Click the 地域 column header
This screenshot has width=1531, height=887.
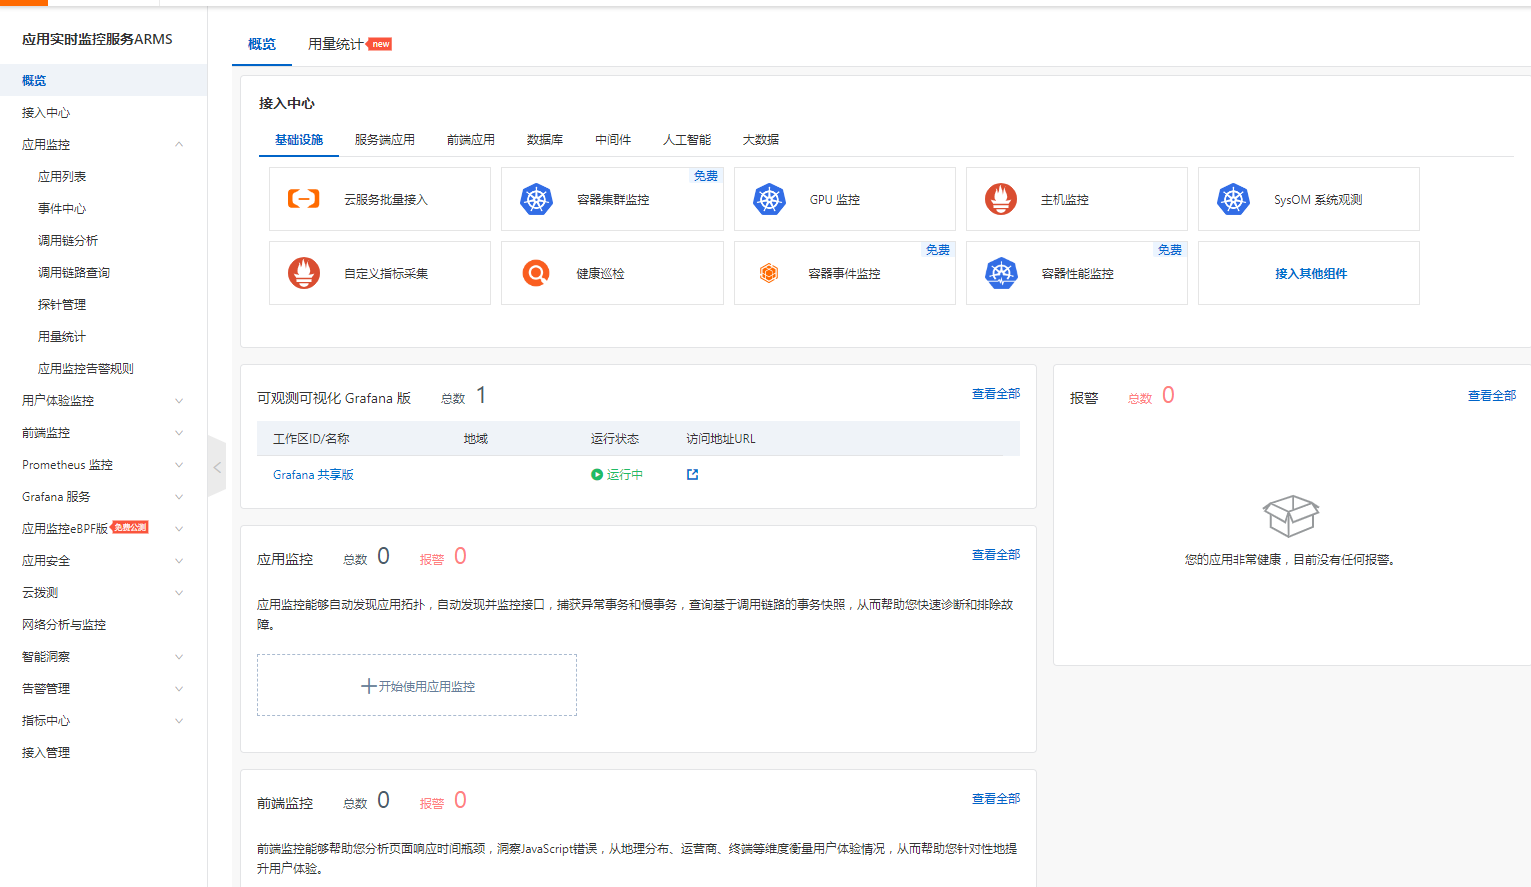tap(476, 439)
